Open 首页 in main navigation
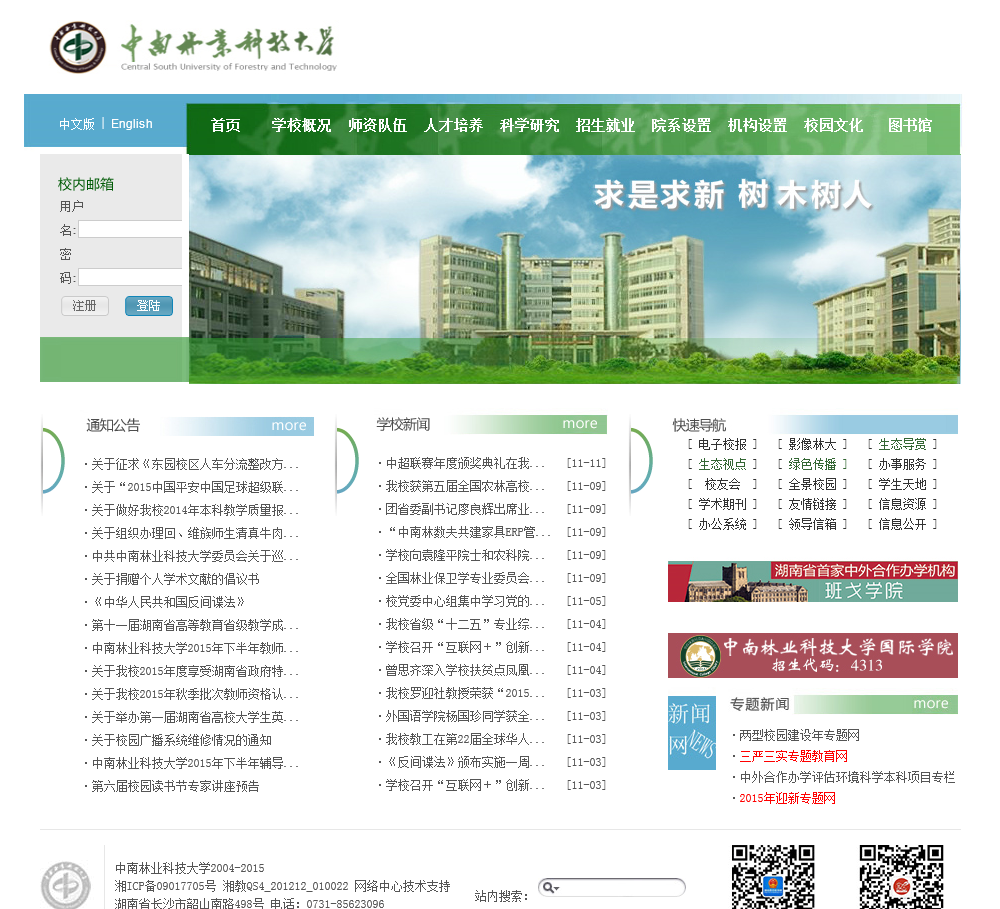1000x909 pixels. coord(226,125)
